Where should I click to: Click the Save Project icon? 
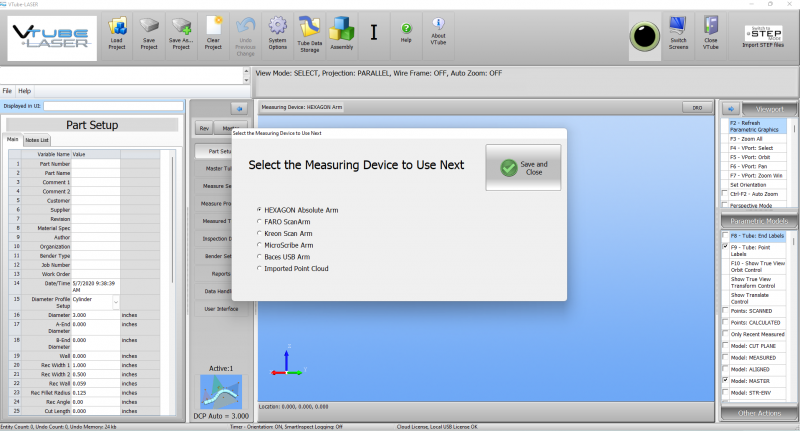pyautogui.click(x=149, y=27)
